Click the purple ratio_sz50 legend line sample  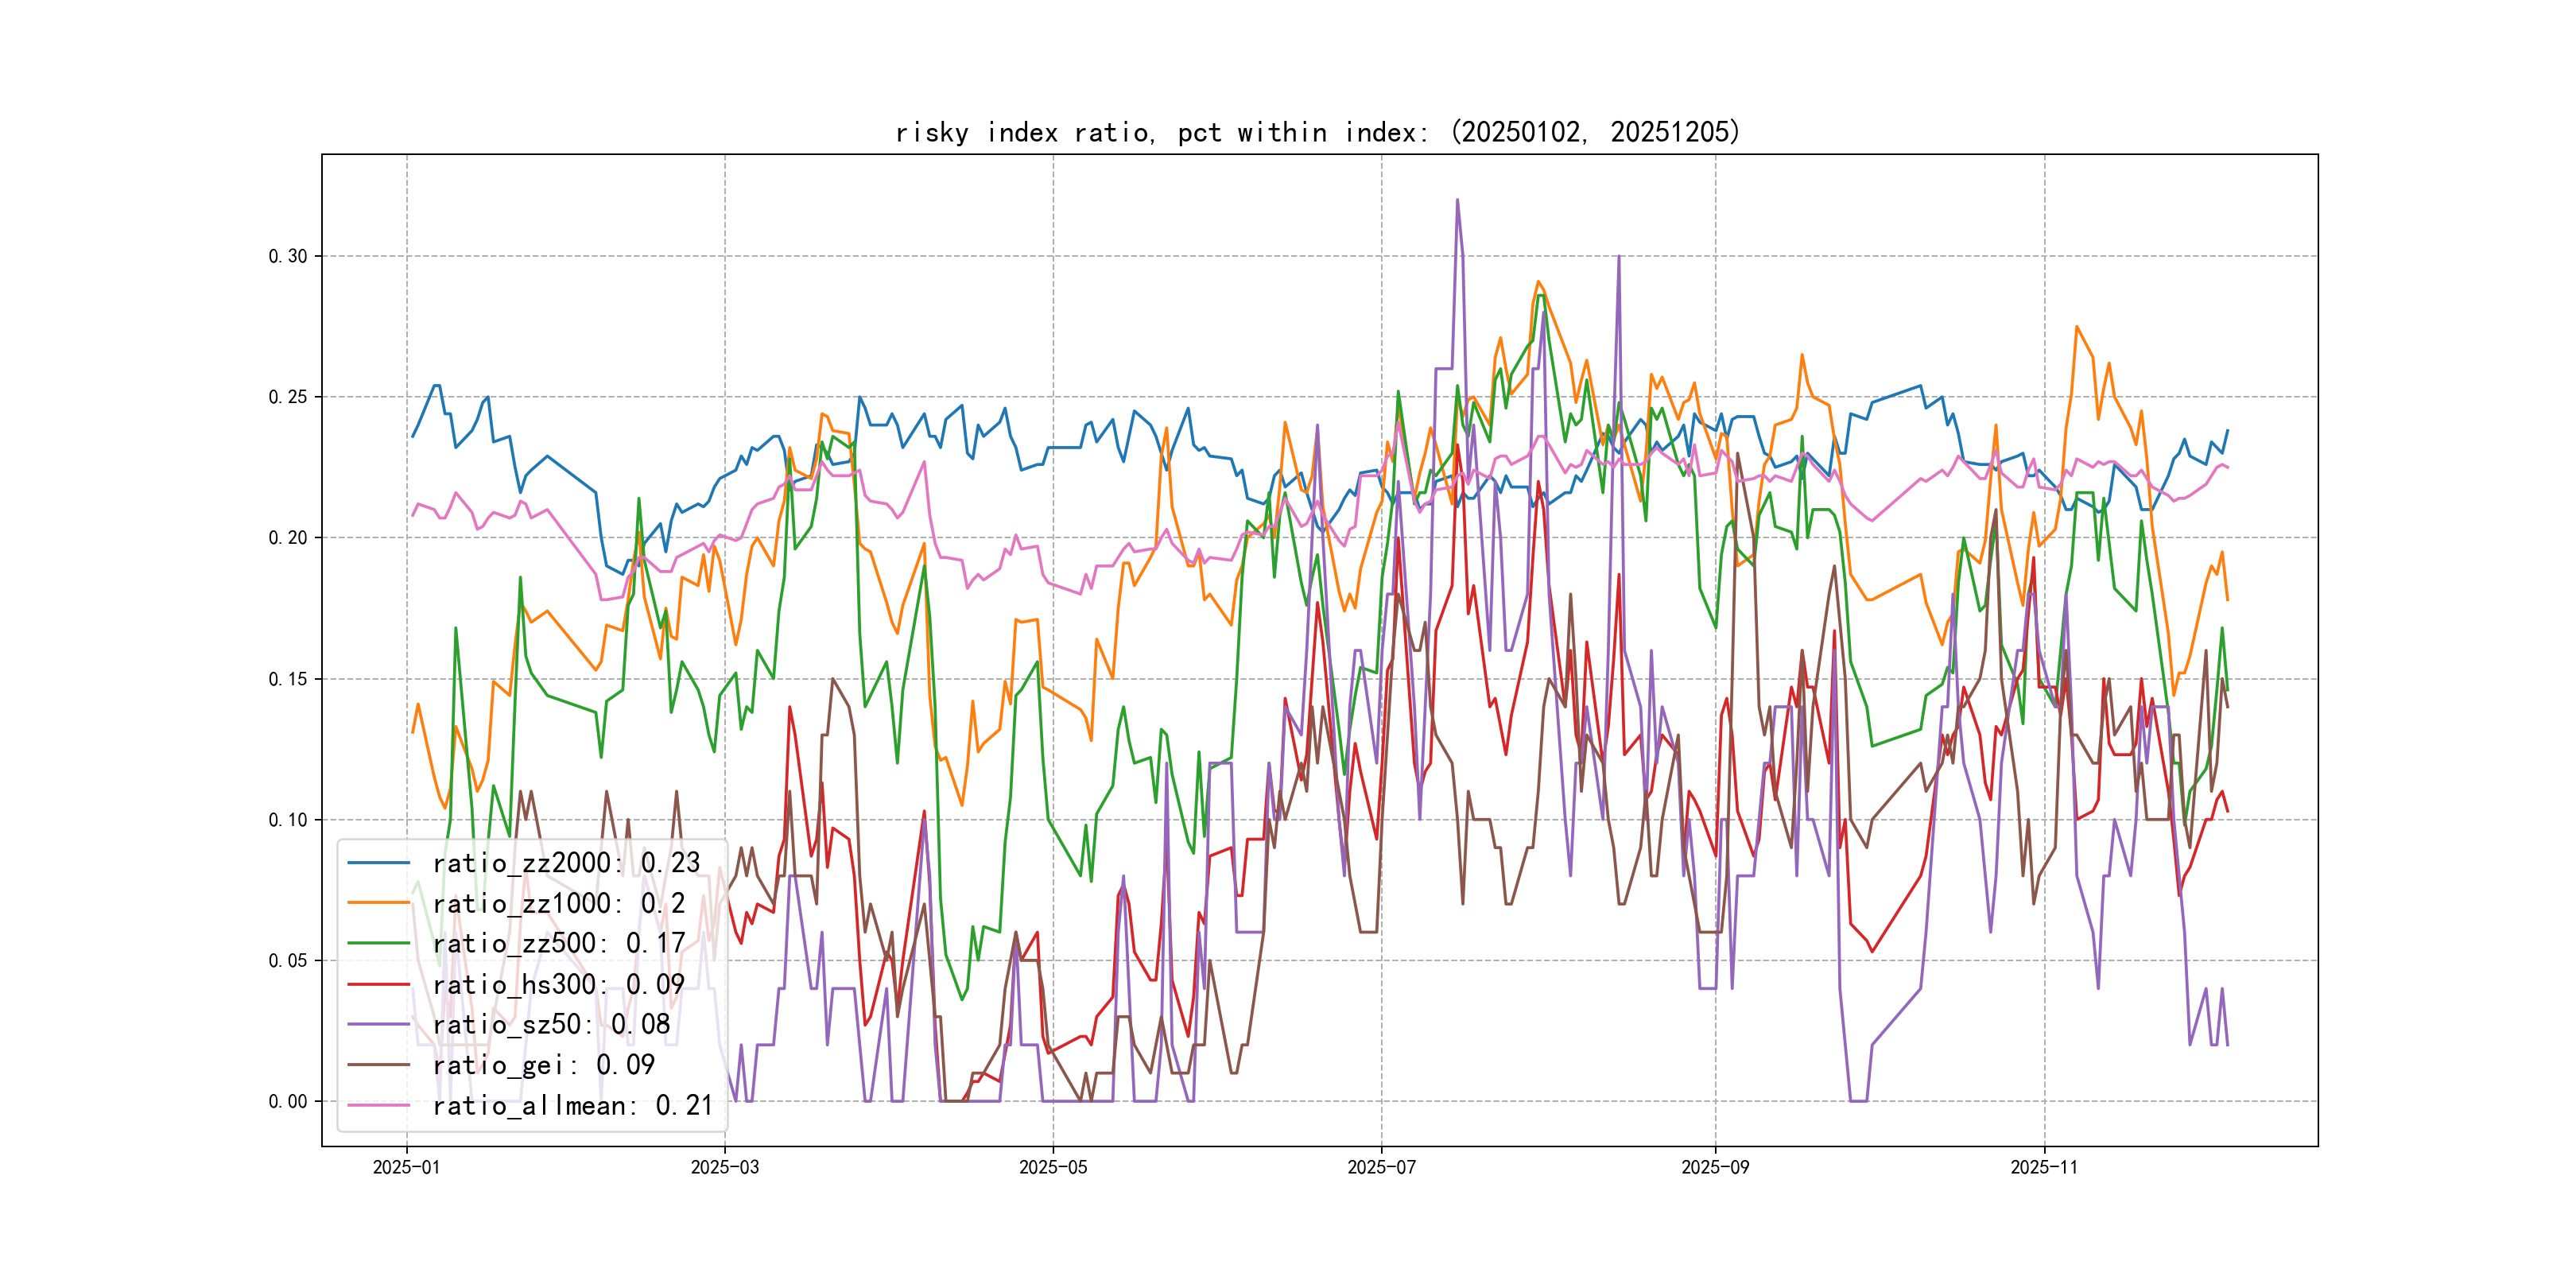(x=378, y=1024)
